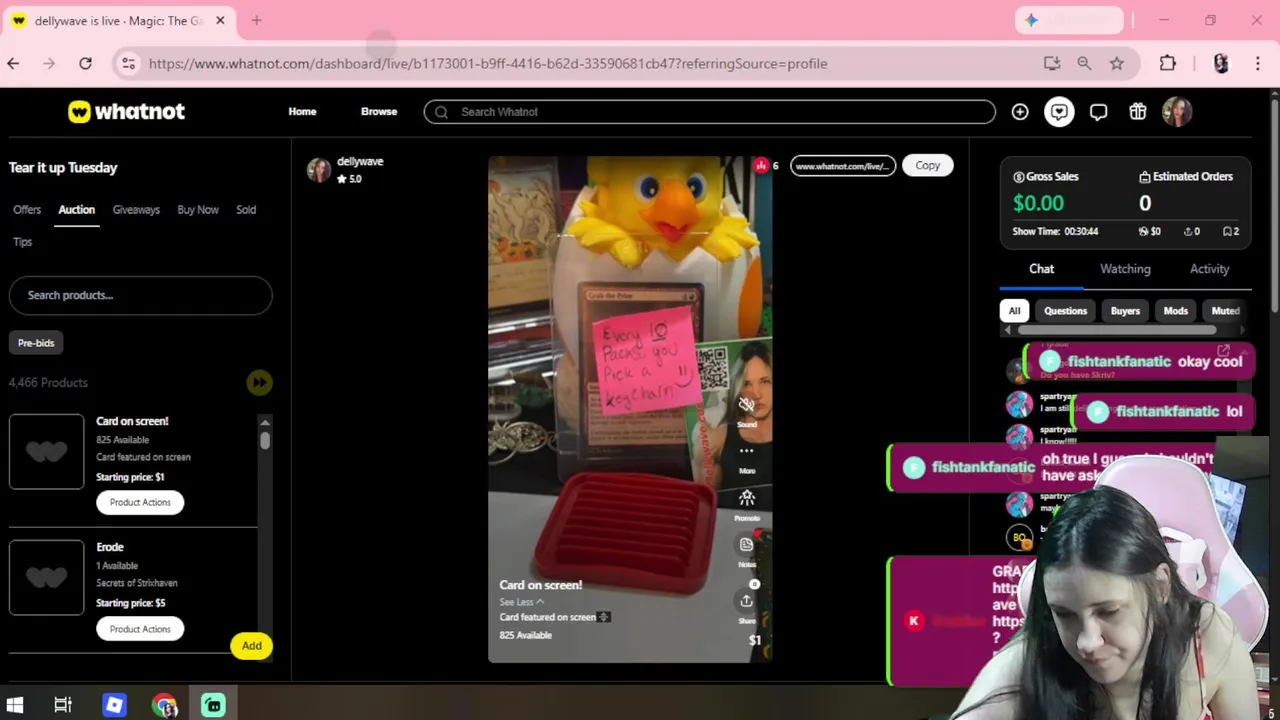This screenshot has width=1280, height=720.
Task: Open Product Actions for Card on screen!
Action: pyautogui.click(x=140, y=502)
